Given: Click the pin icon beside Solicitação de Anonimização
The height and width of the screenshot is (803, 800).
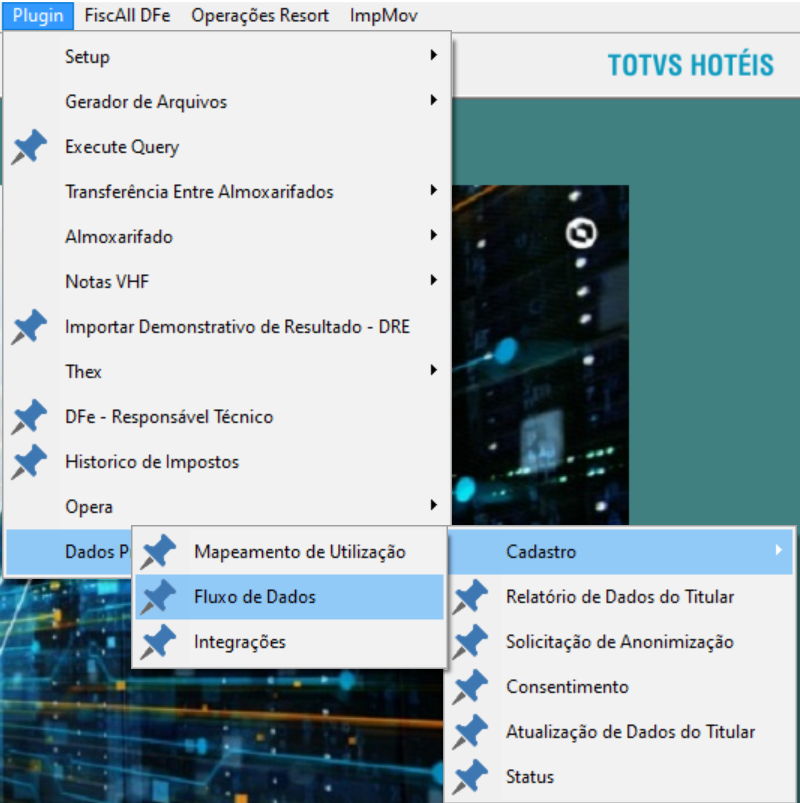Looking at the screenshot, I should [470, 642].
